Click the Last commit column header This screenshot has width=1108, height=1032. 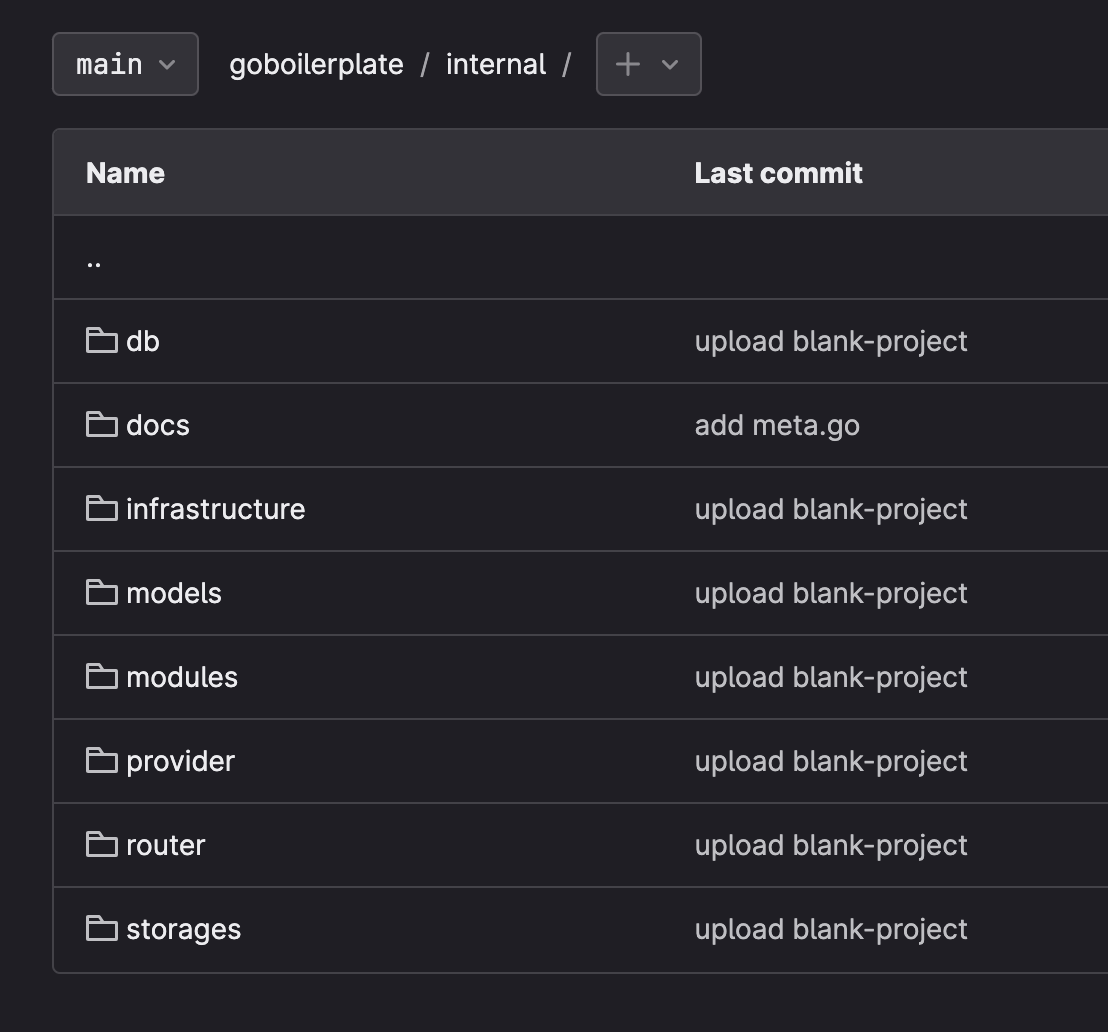(778, 173)
